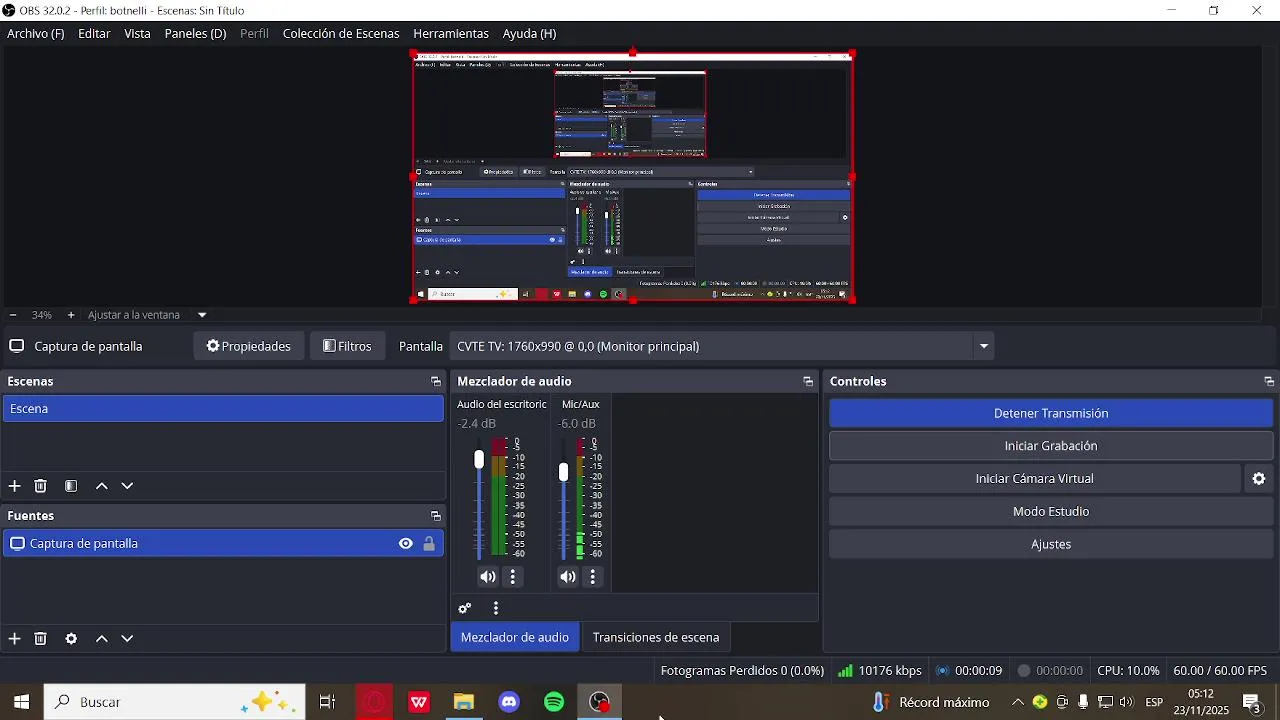Click the preview canvas screen capture
Viewport: 1280px width, 720px height.
click(x=632, y=177)
